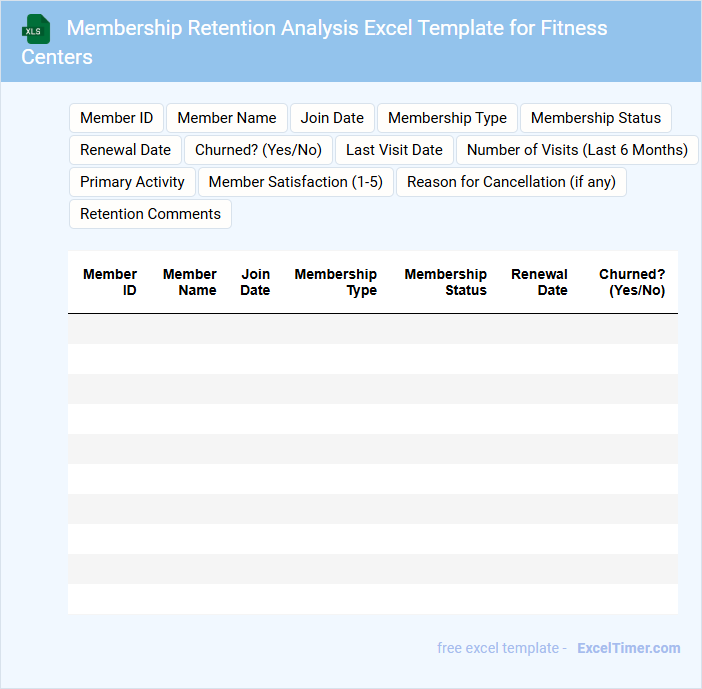Click Member Satisfaction (1-5) tag

(295, 182)
